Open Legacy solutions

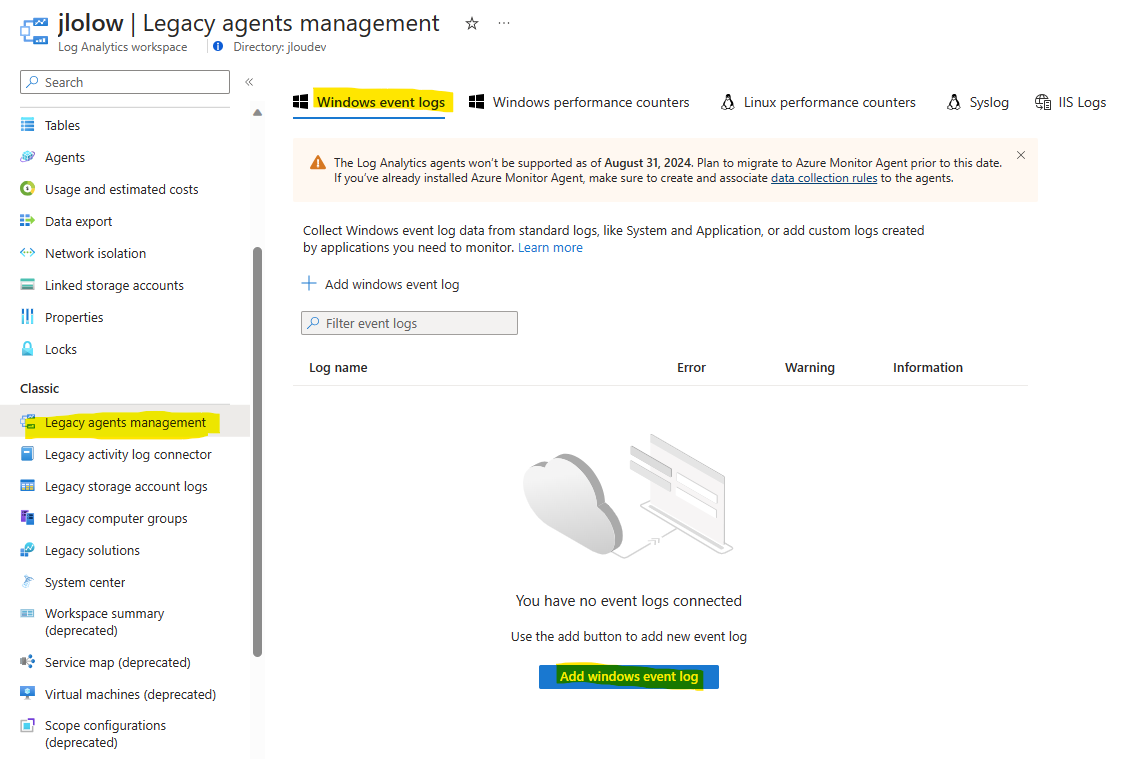click(x=92, y=550)
